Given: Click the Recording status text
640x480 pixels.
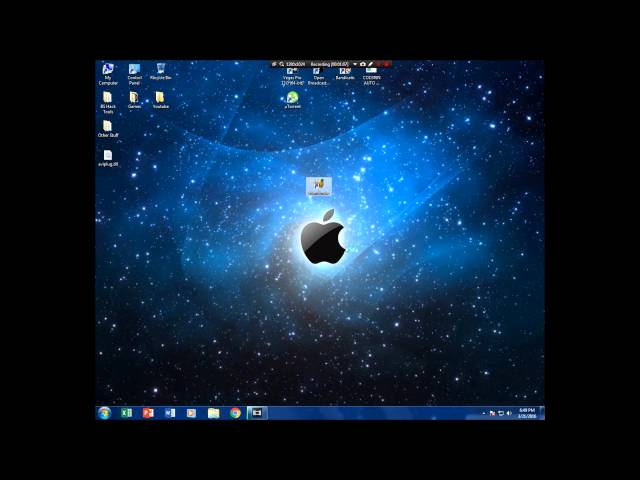Looking at the screenshot, I should [329, 64].
